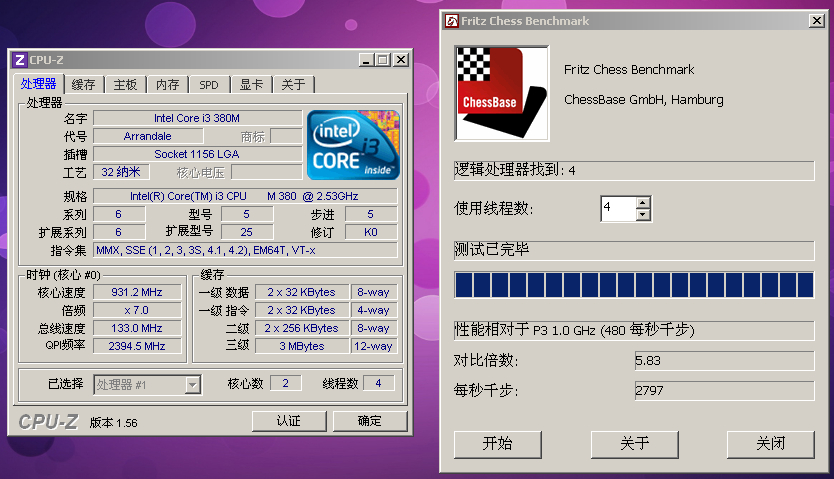
Task: Click the 认证 button in CPU-Z
Action: (289, 421)
